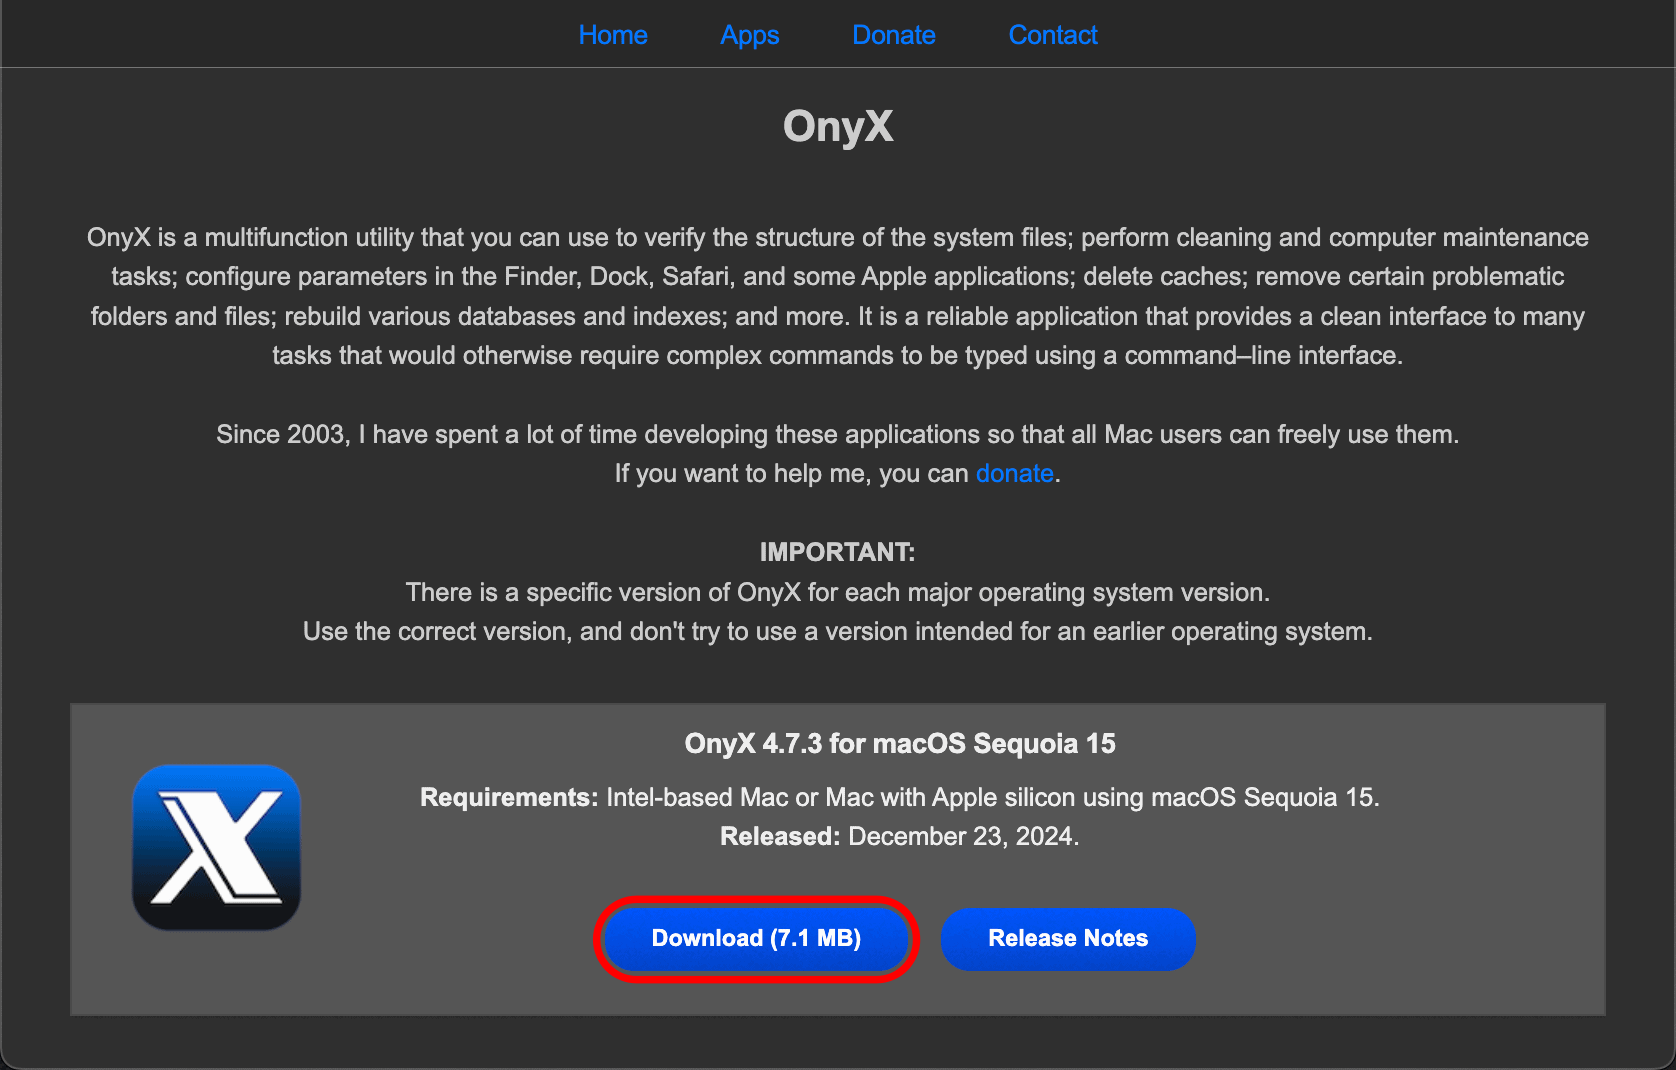Click the bold Requirements: label

click(x=509, y=797)
